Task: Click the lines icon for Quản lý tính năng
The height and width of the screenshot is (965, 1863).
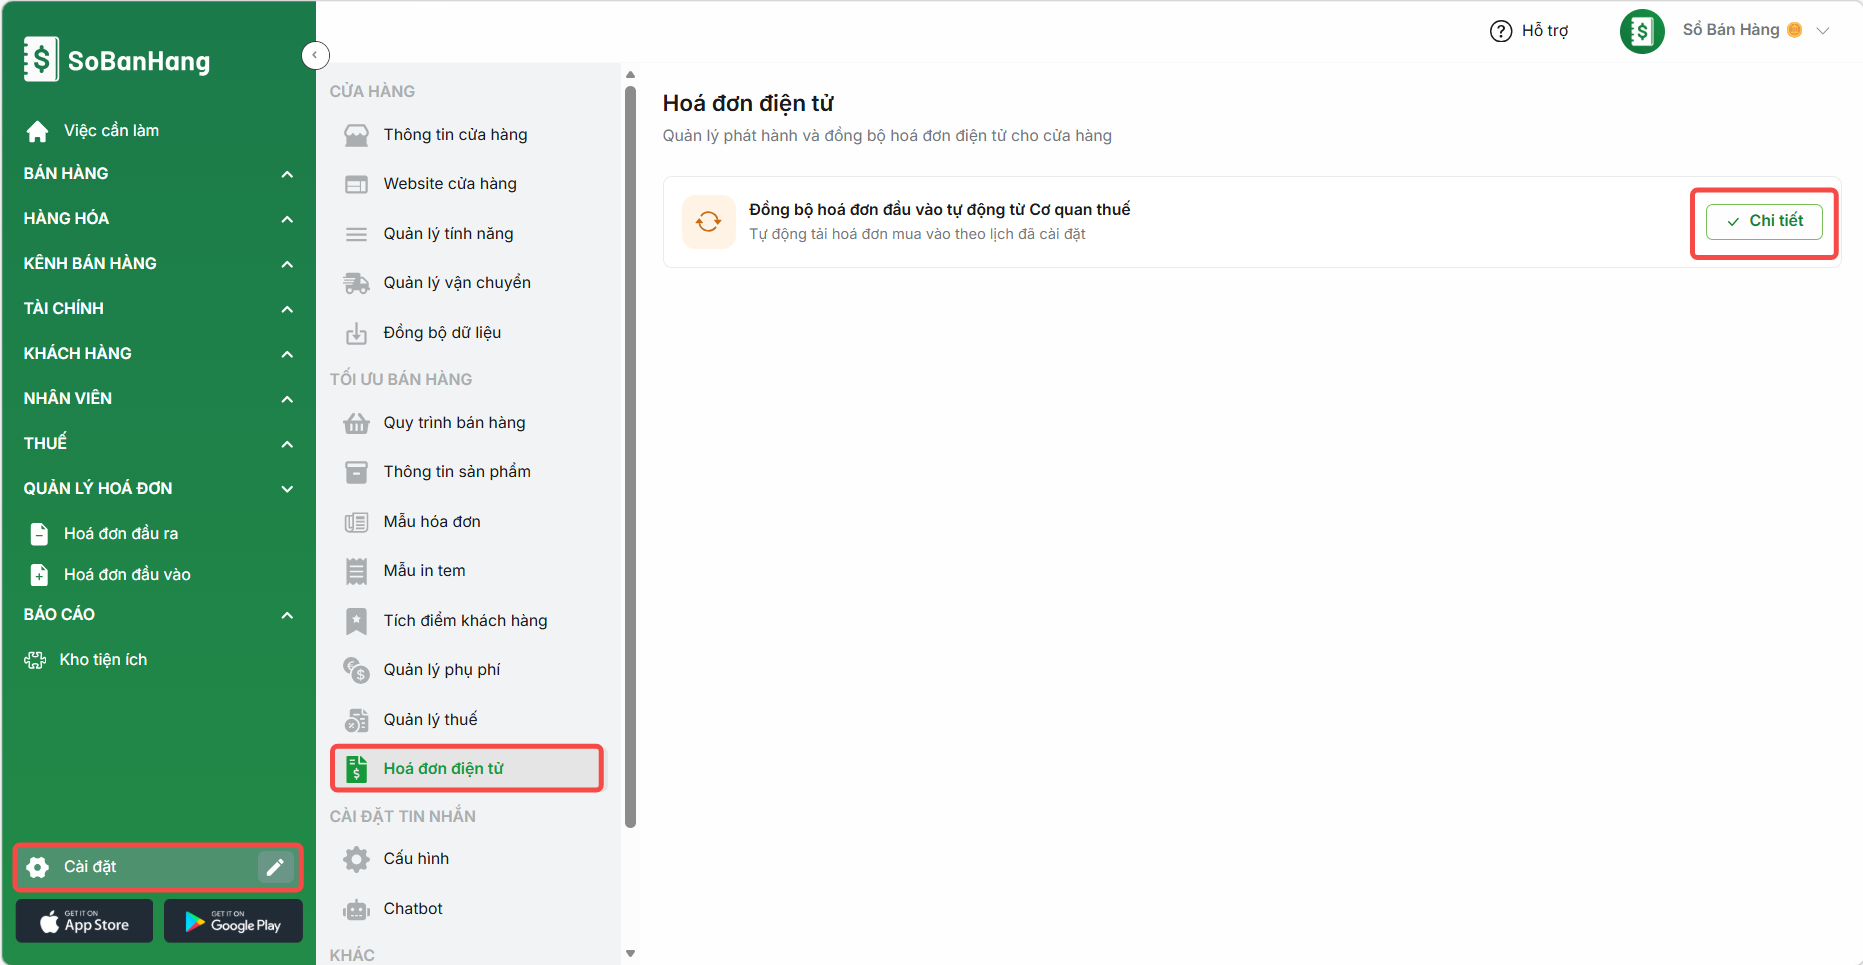Action: point(356,234)
